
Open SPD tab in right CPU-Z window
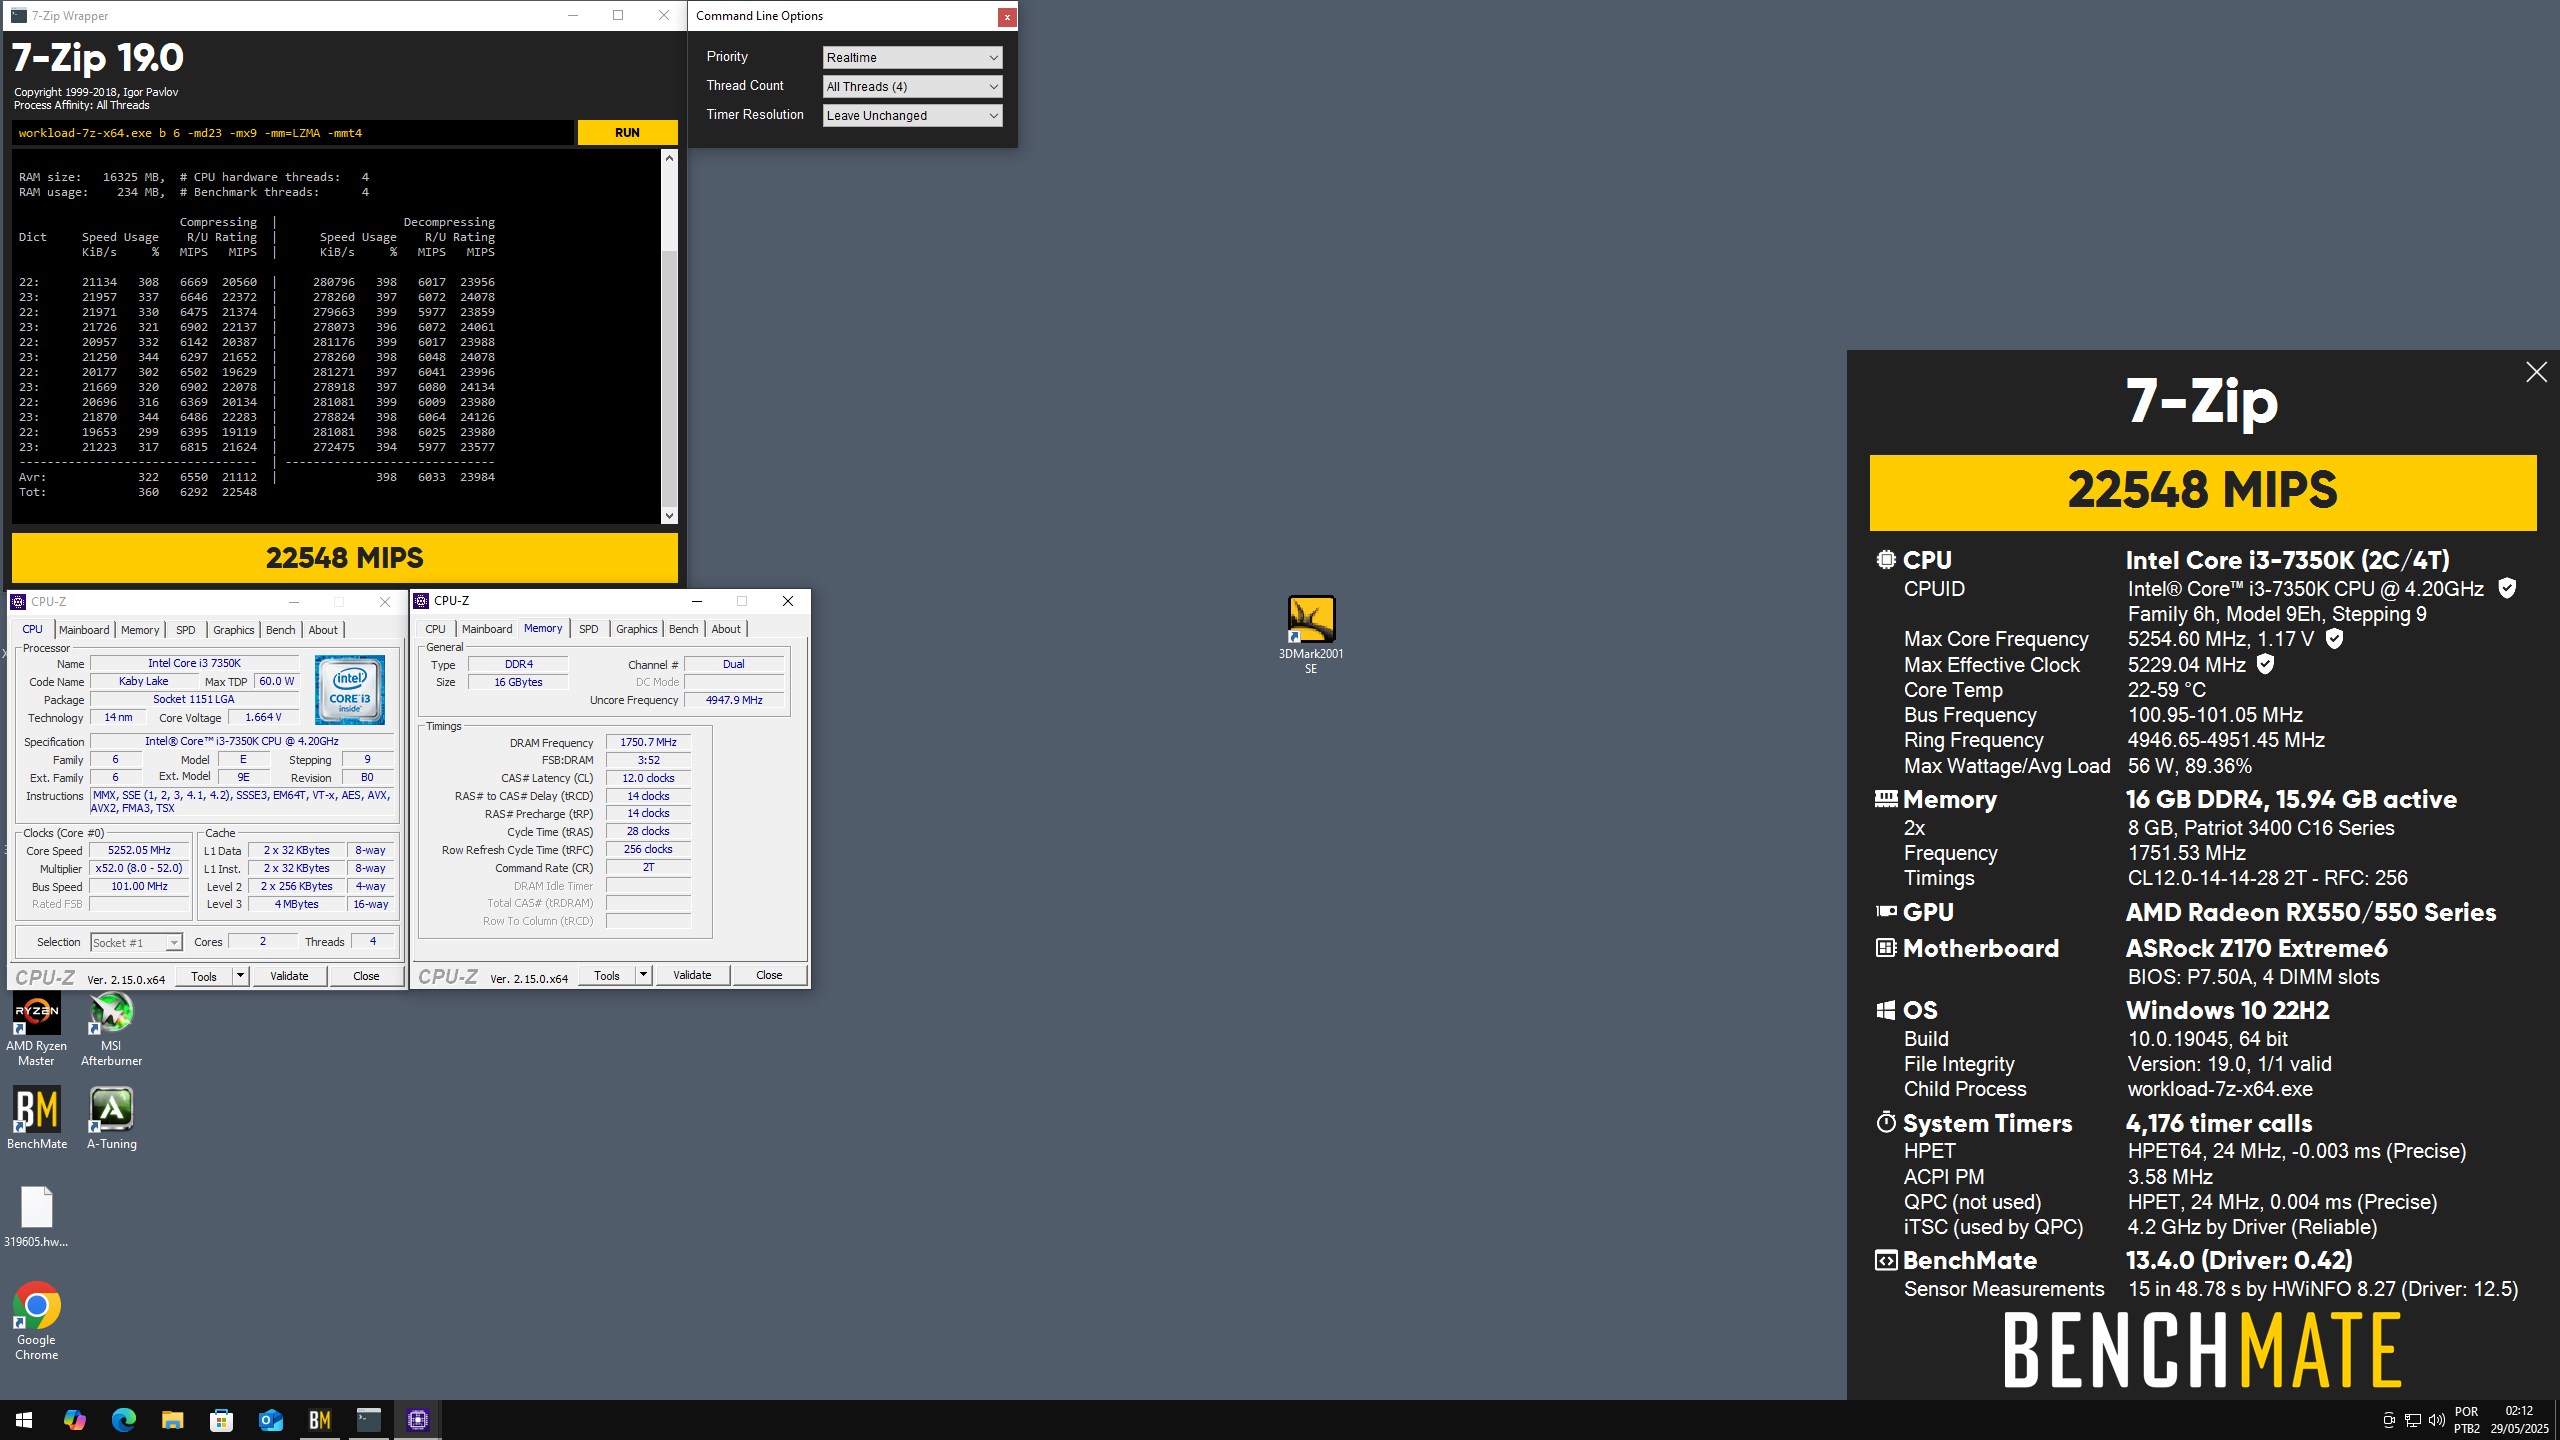coord(589,629)
